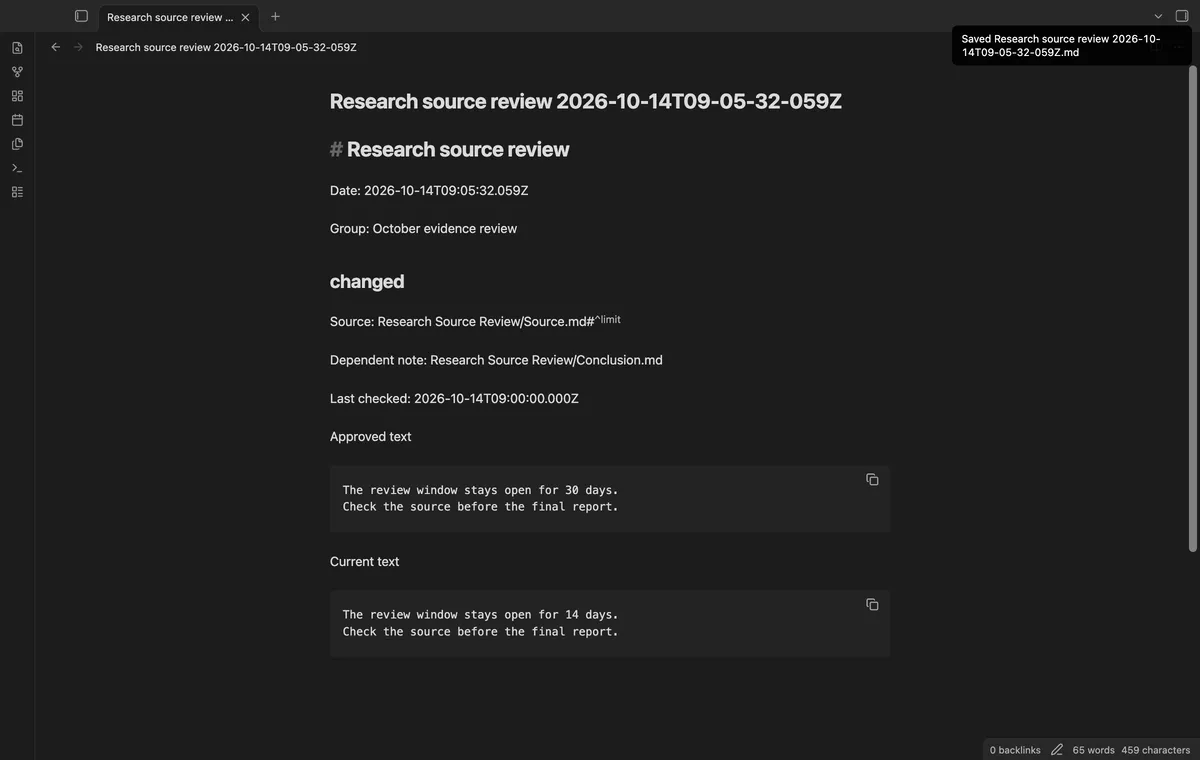This screenshot has width=1200, height=760.
Task: Click the Last checked timestamp line
Action: pyautogui.click(x=454, y=398)
